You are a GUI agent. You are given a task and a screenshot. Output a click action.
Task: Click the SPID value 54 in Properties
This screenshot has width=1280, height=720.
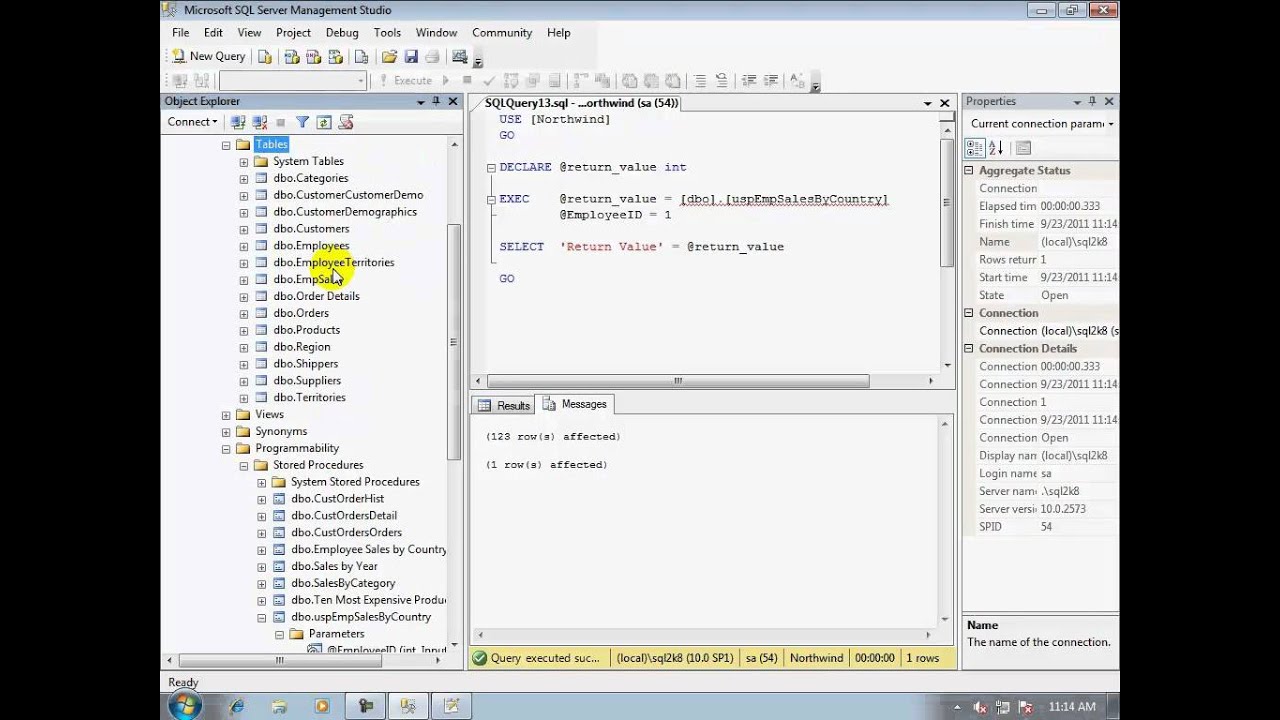pos(1046,527)
